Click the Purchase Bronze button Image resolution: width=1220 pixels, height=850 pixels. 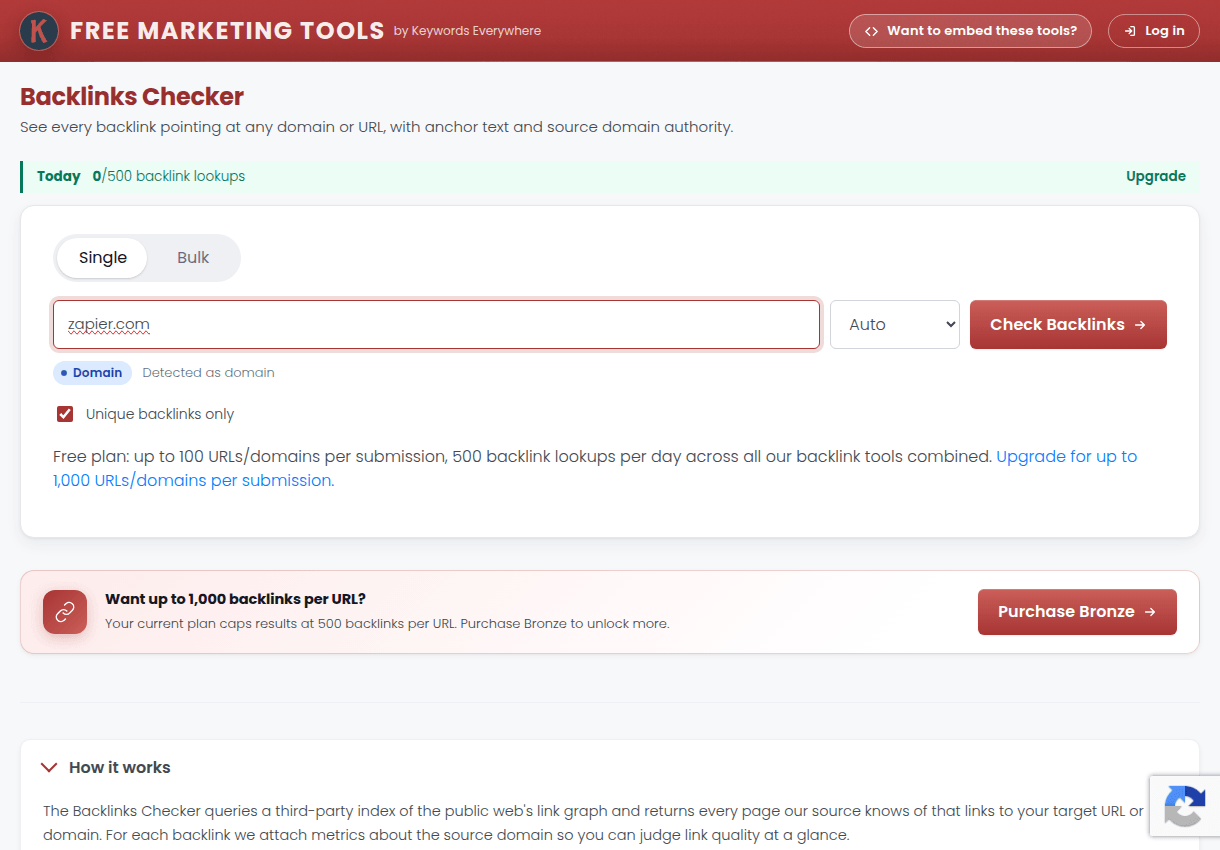point(1077,612)
